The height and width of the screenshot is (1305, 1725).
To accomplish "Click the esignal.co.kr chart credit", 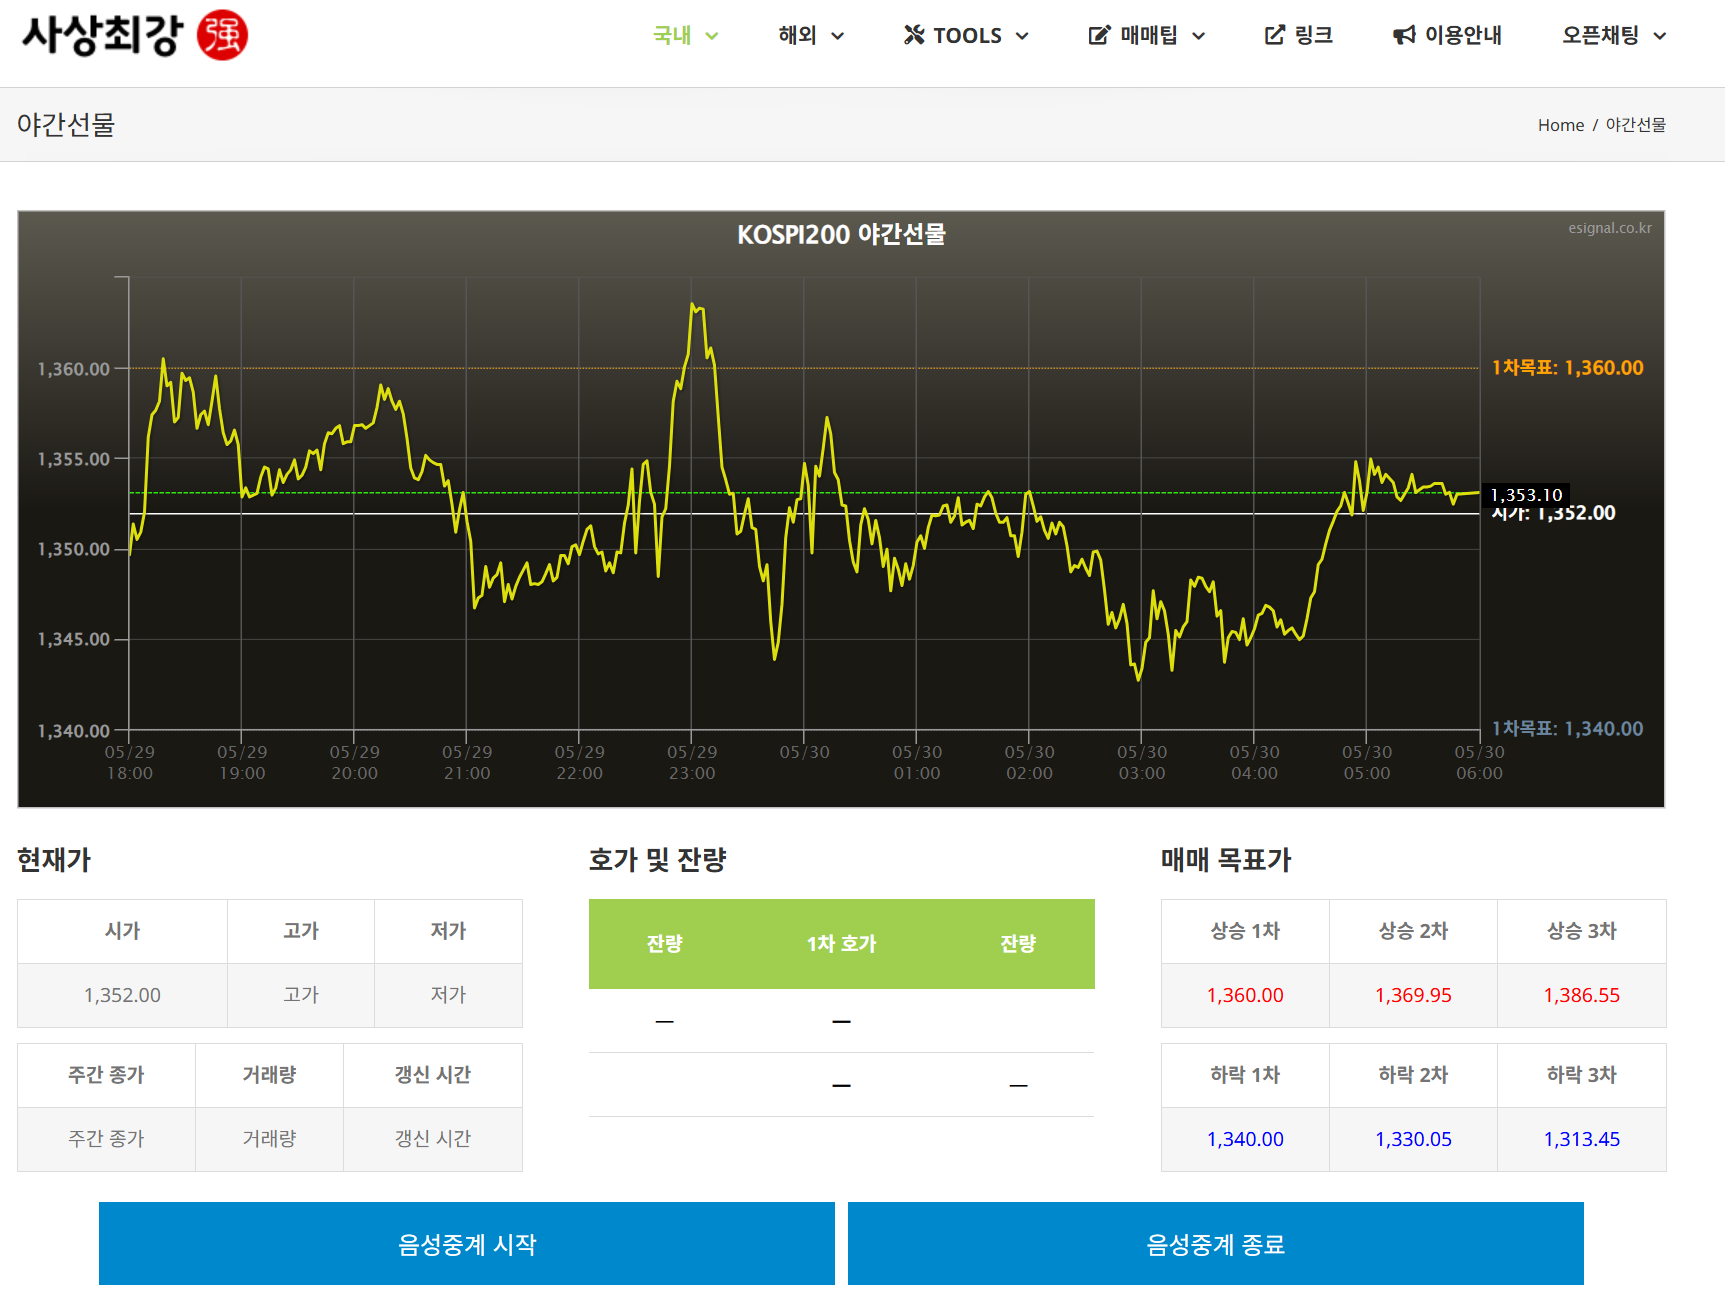I will point(1610,228).
